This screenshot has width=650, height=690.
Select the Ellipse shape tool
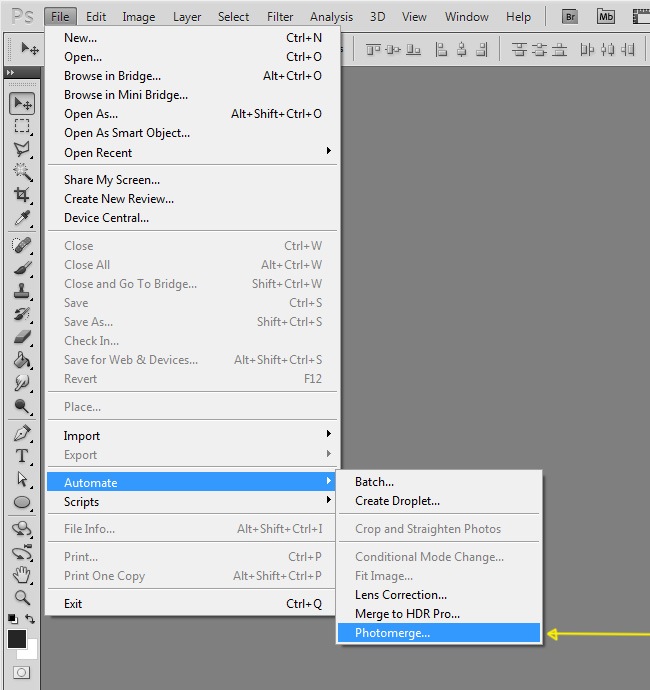[x=22, y=502]
